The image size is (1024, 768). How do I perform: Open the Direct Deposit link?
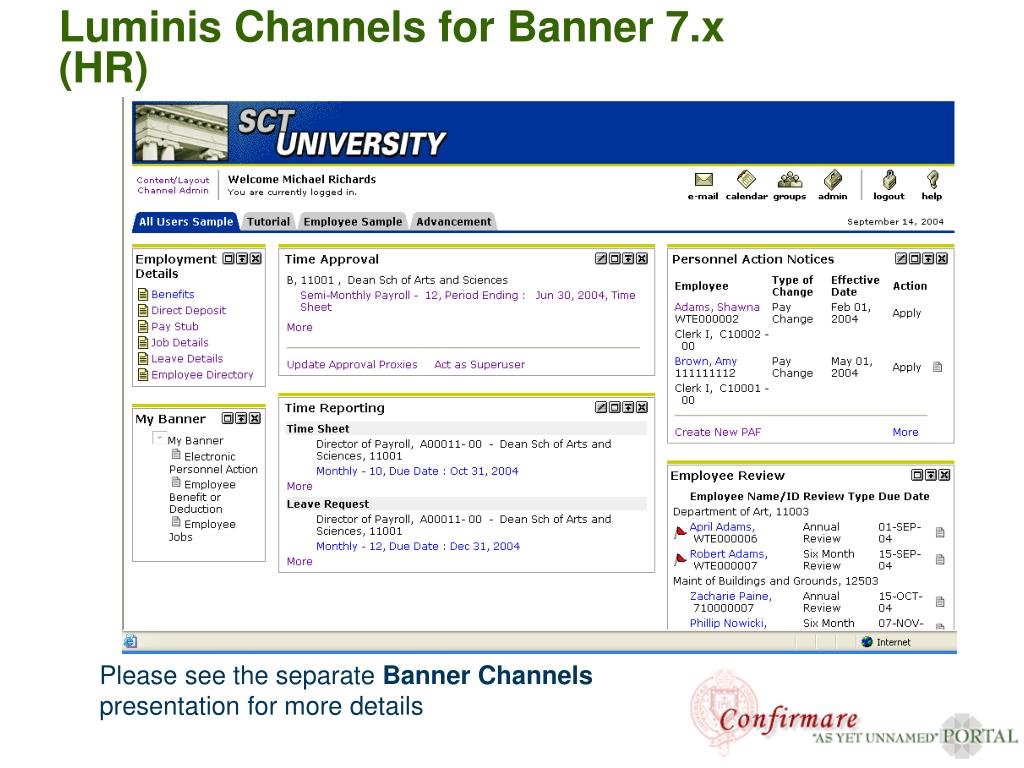(x=189, y=311)
